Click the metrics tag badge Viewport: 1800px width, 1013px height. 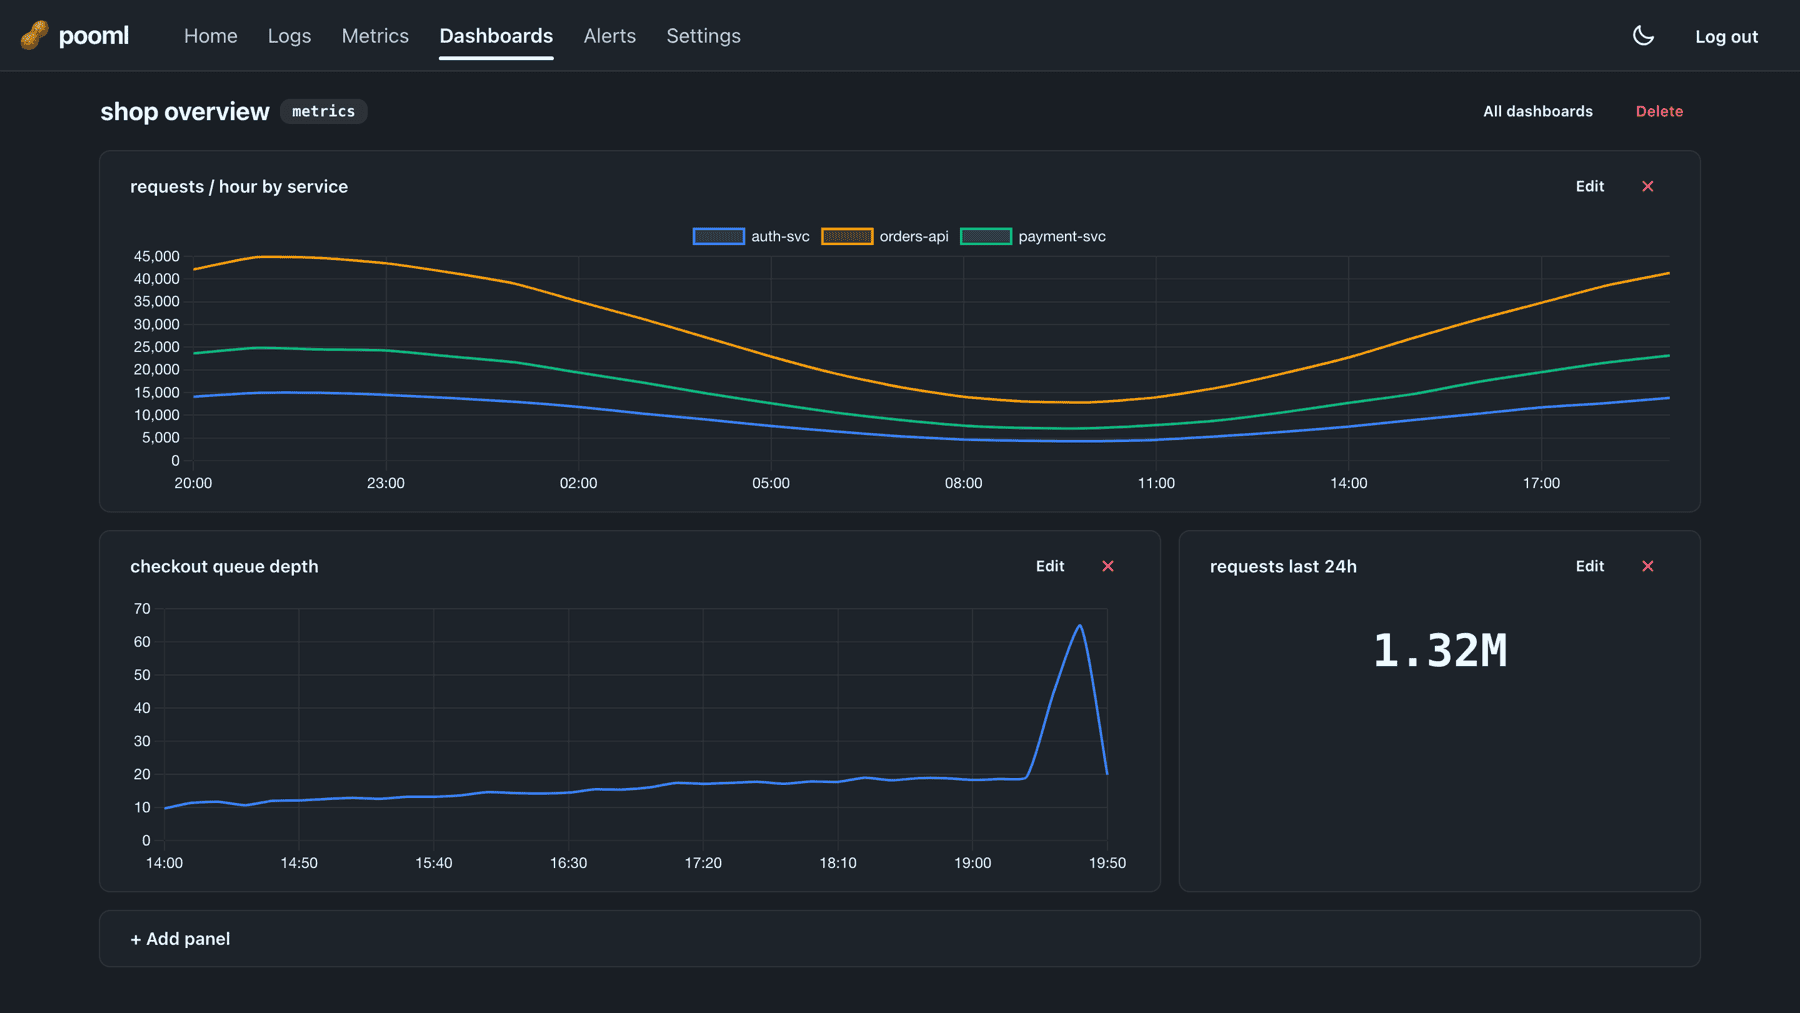(323, 111)
